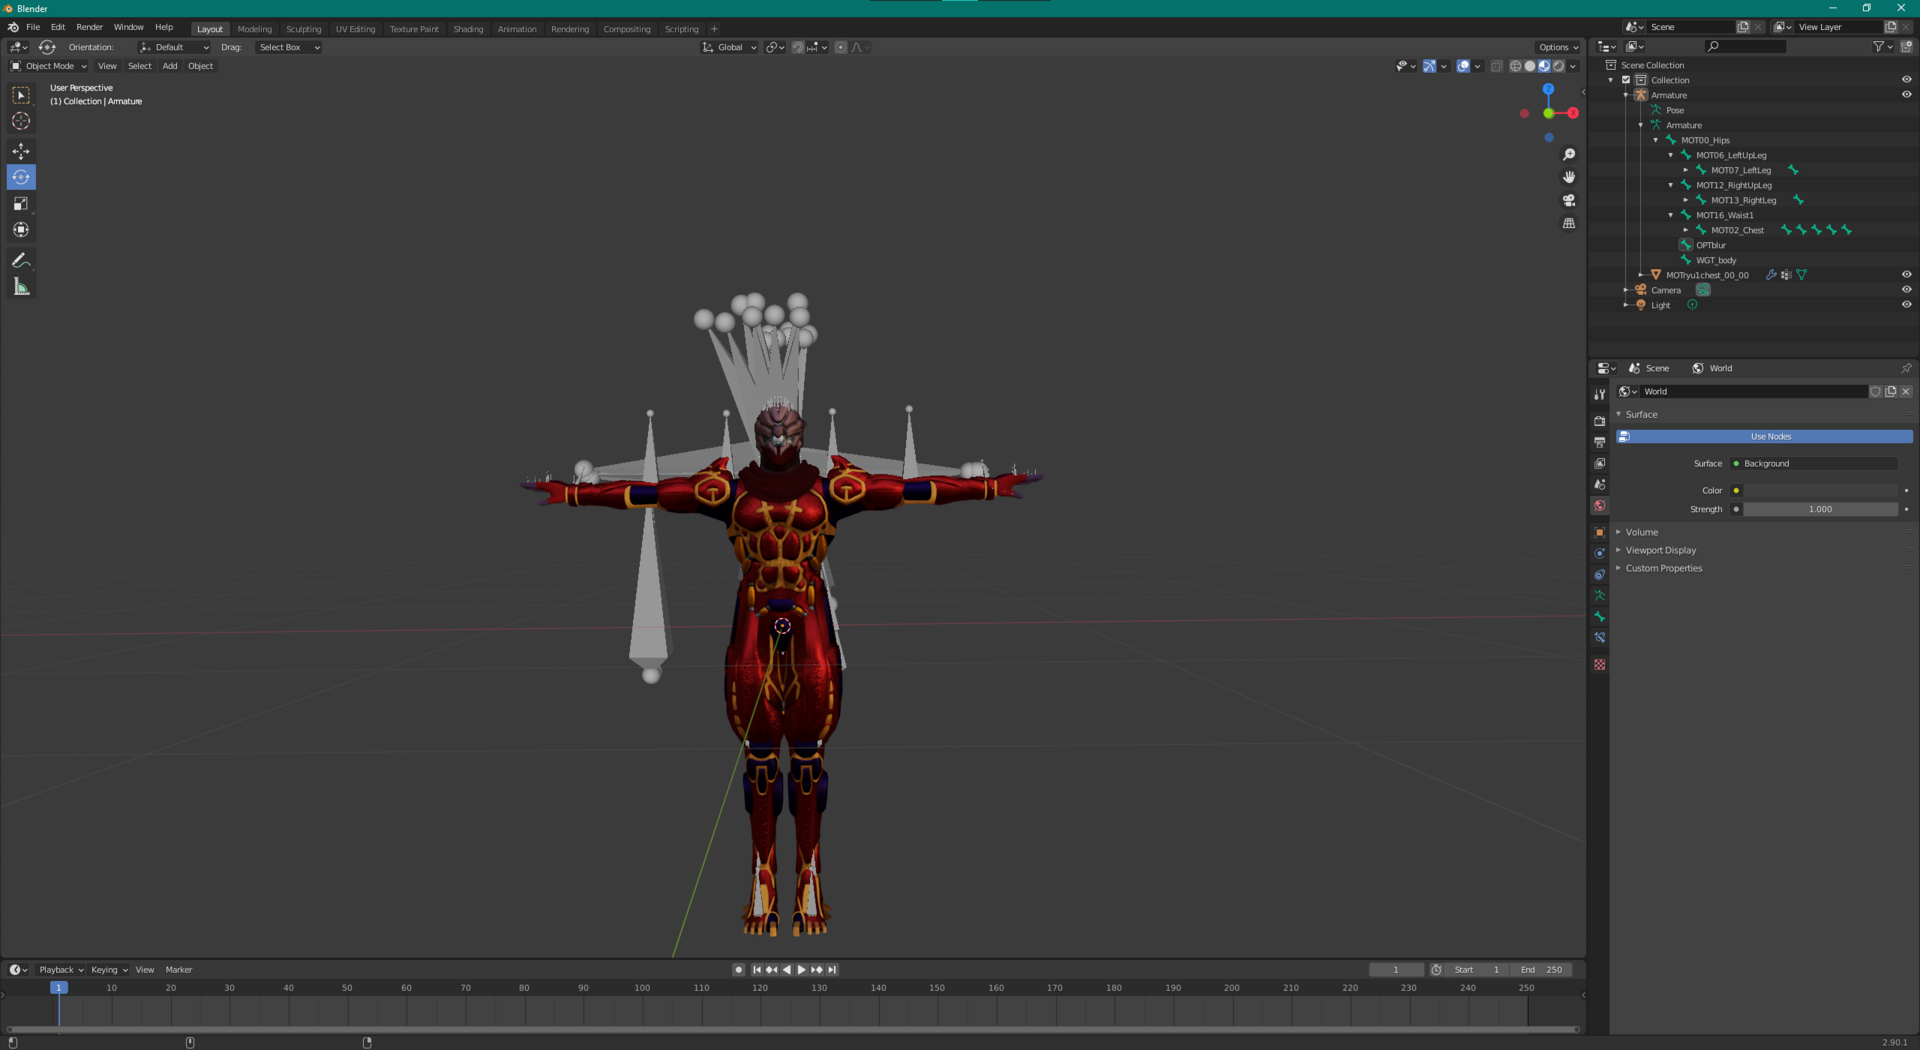Click the world Color swatch

point(1820,491)
